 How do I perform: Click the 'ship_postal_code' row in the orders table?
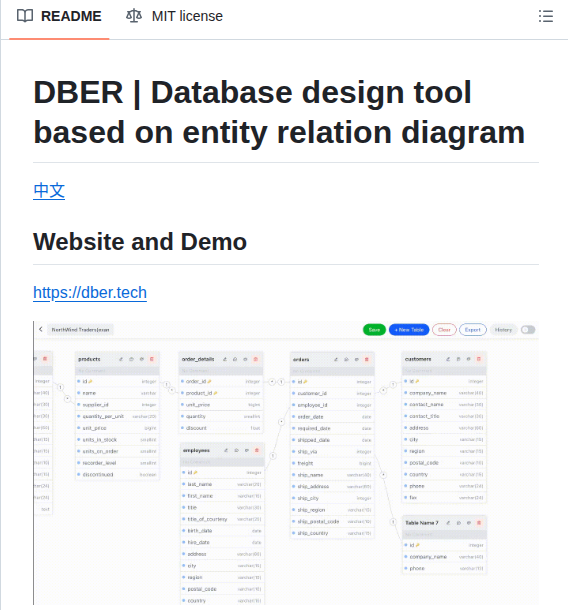pos(332,521)
